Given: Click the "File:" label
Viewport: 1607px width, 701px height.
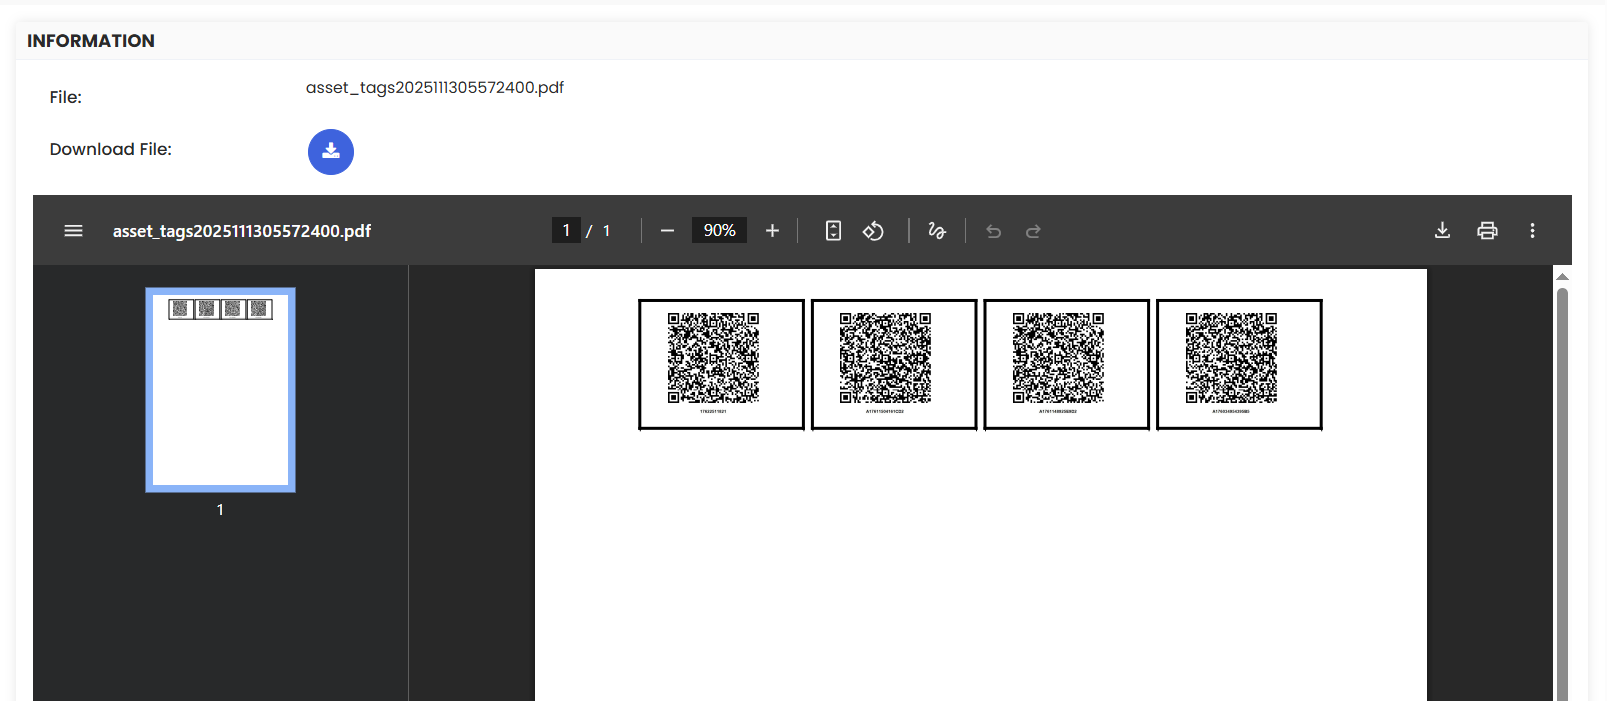Looking at the screenshot, I should click(66, 97).
